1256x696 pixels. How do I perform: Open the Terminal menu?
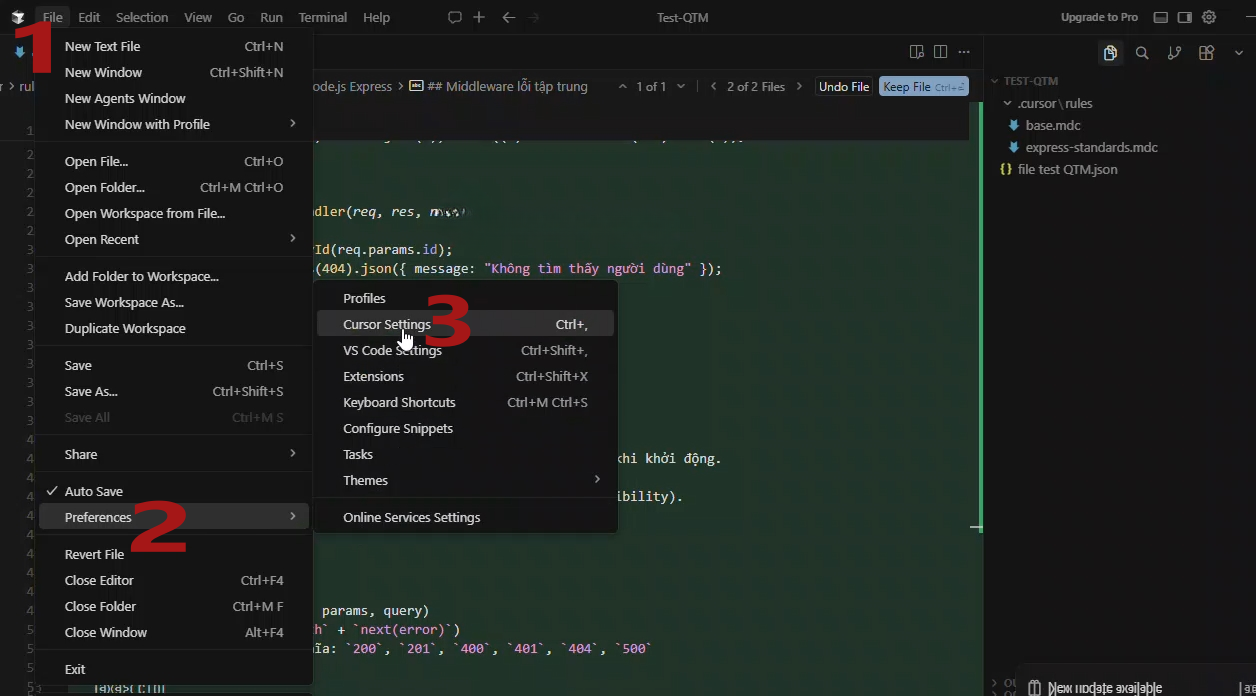pos(323,17)
